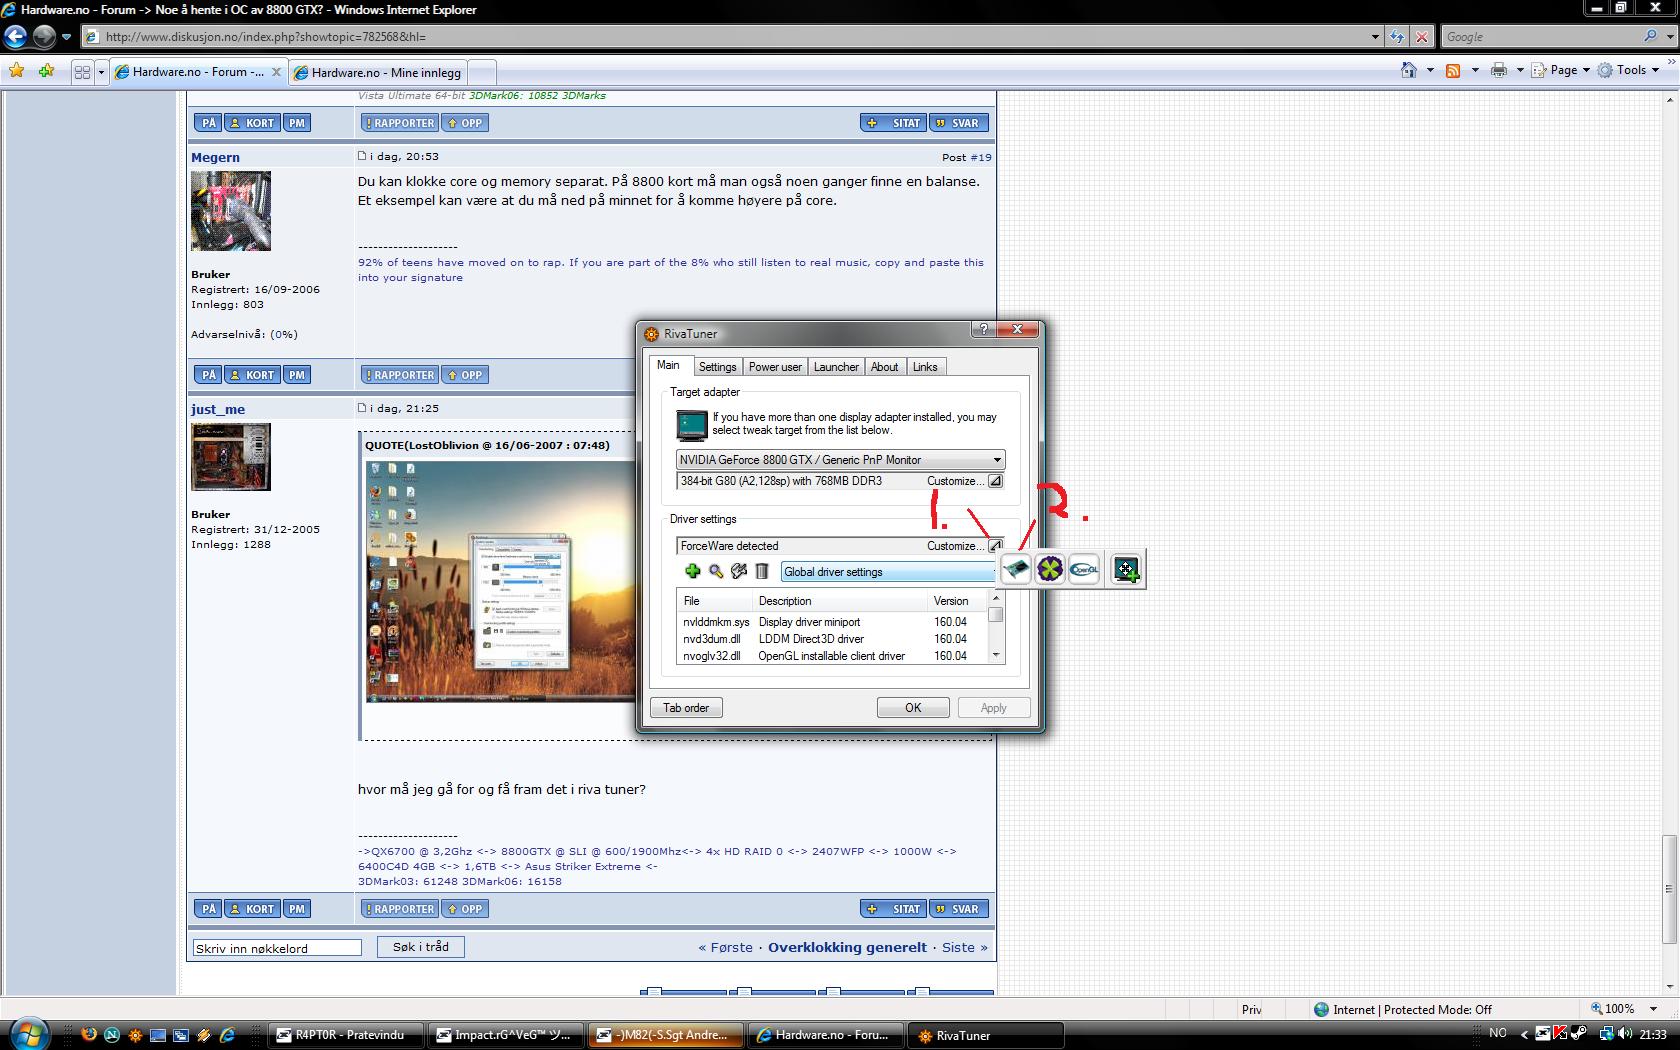
Task: Open Megern's user profile link
Action: pos(215,157)
